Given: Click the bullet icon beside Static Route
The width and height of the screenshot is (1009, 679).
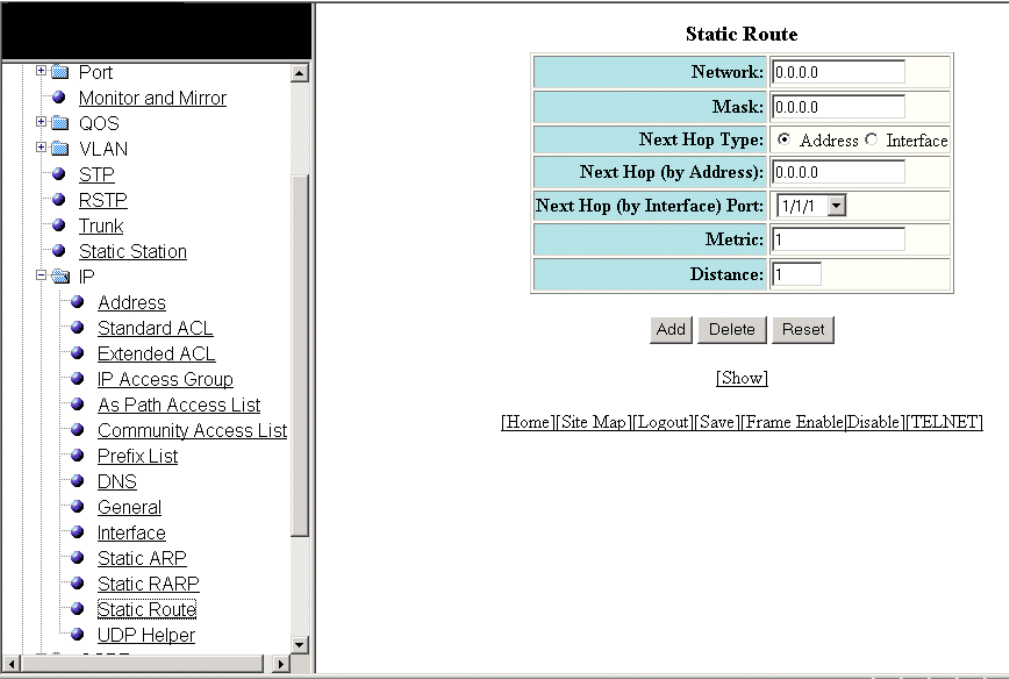Looking at the screenshot, I should 77,608.
